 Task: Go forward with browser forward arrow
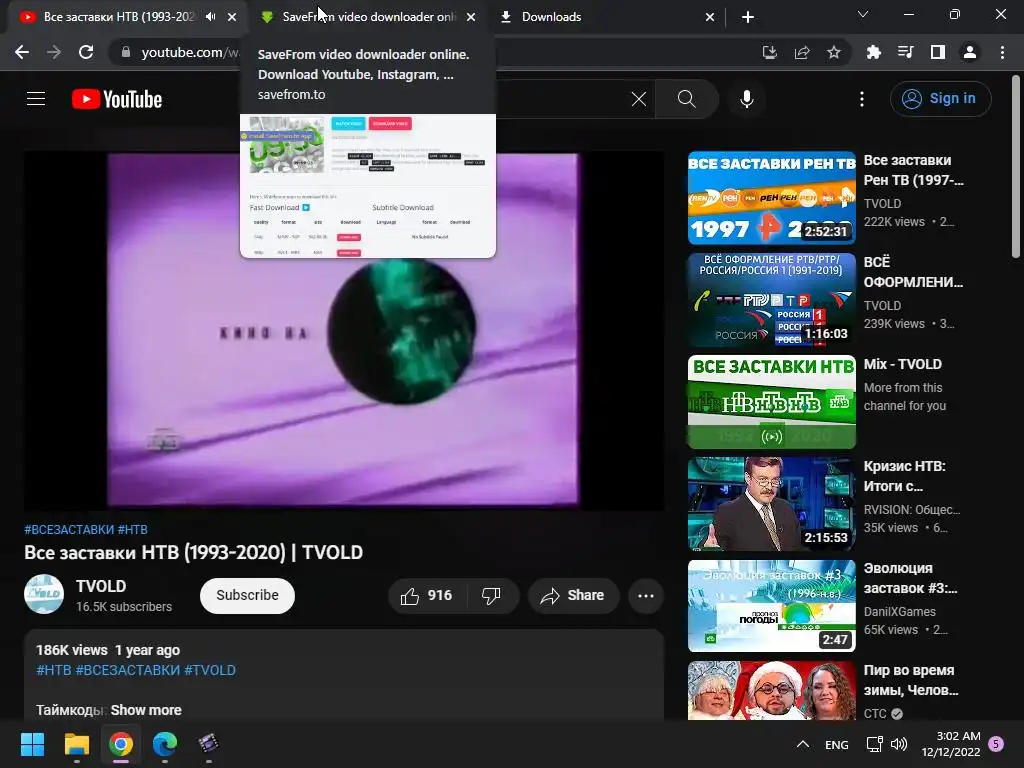click(x=54, y=52)
